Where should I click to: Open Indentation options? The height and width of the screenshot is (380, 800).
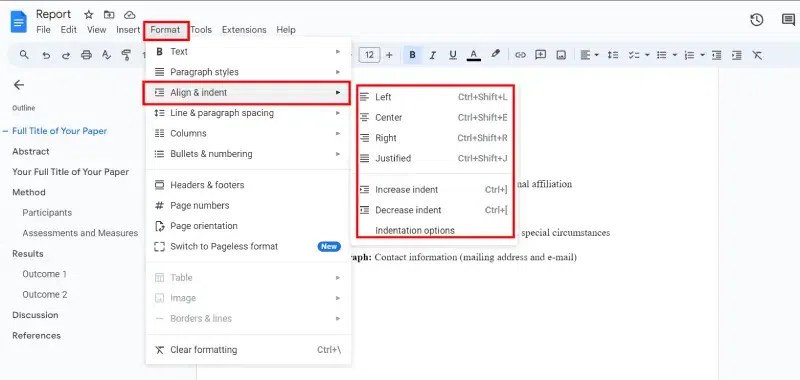[x=435, y=230]
